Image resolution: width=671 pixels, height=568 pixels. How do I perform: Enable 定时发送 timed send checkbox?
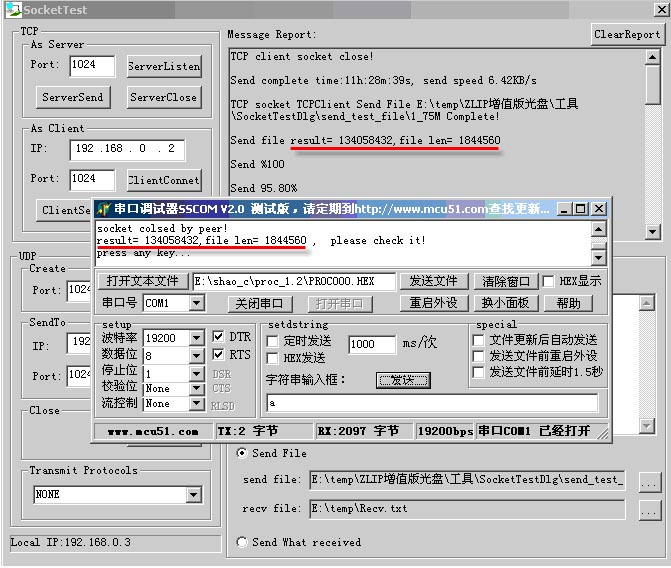274,342
